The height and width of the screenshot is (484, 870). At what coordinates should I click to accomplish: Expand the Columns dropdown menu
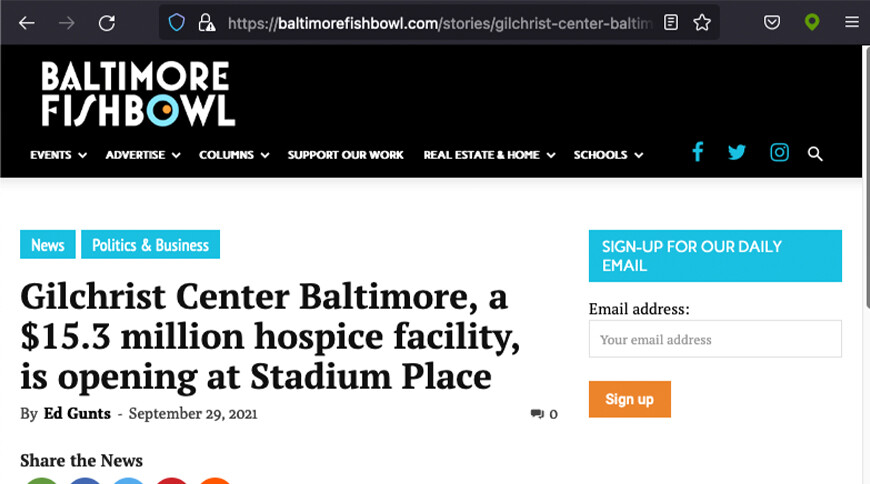[234, 155]
